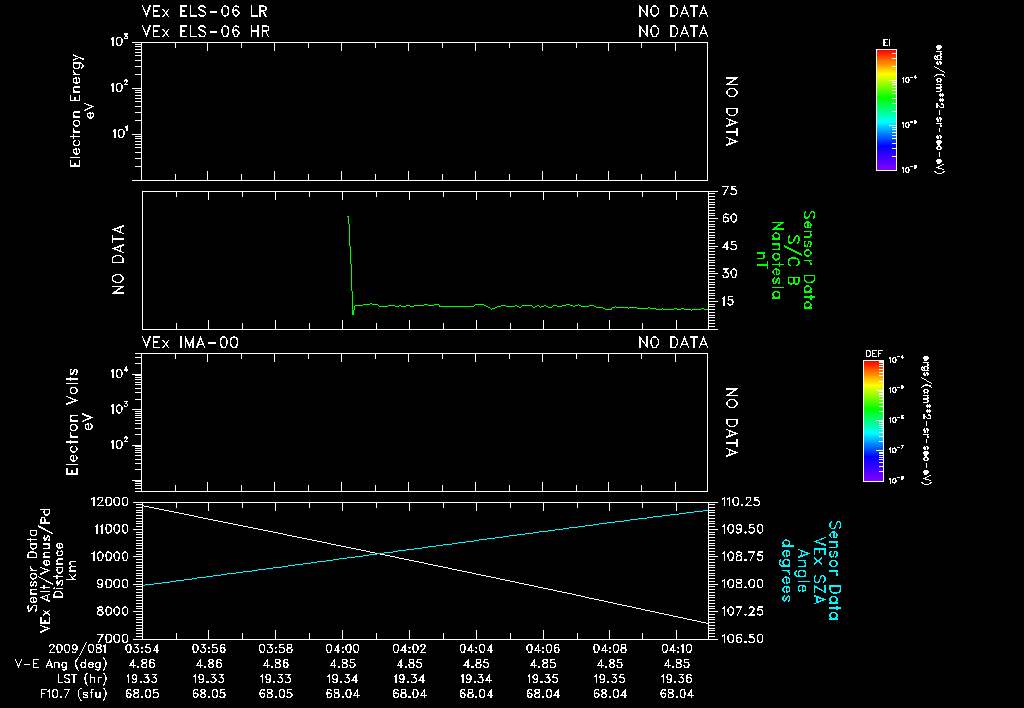Click the '60' nanotesla tick label
This screenshot has height=708, width=1024.
[x=729, y=219]
